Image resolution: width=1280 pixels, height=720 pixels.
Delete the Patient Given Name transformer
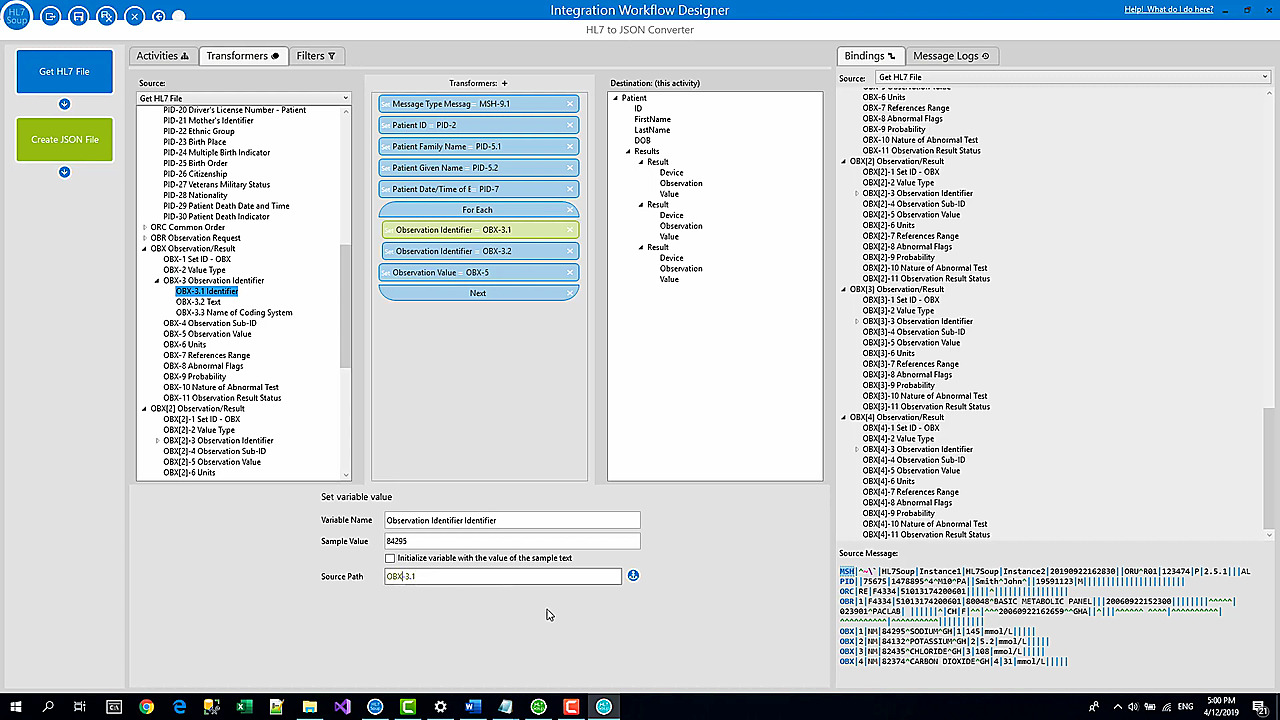[x=570, y=168]
